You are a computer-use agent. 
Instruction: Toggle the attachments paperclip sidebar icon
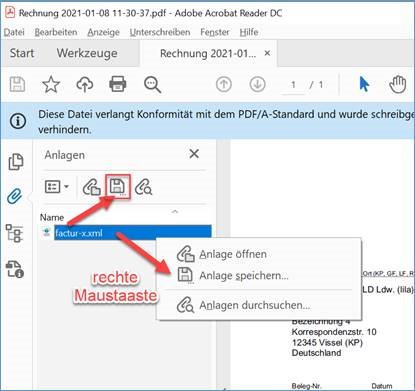point(15,196)
